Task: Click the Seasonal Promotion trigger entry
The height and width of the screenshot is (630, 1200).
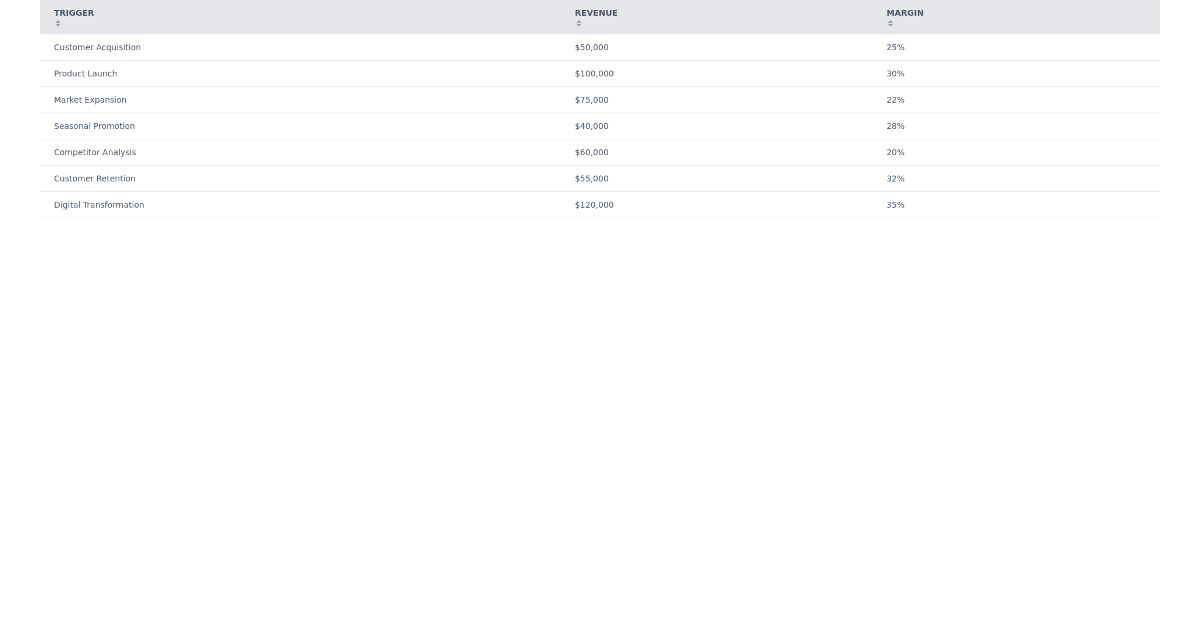Action: click(x=94, y=126)
